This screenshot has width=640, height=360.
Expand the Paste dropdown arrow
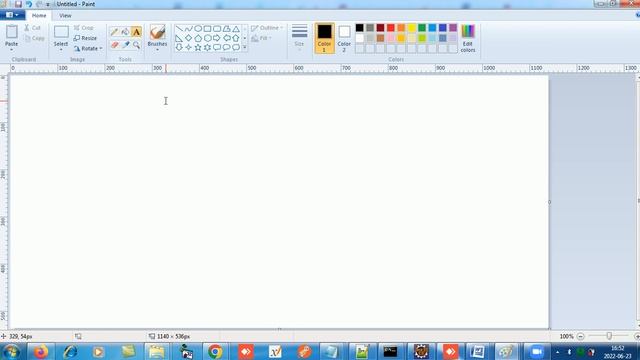coord(11,50)
